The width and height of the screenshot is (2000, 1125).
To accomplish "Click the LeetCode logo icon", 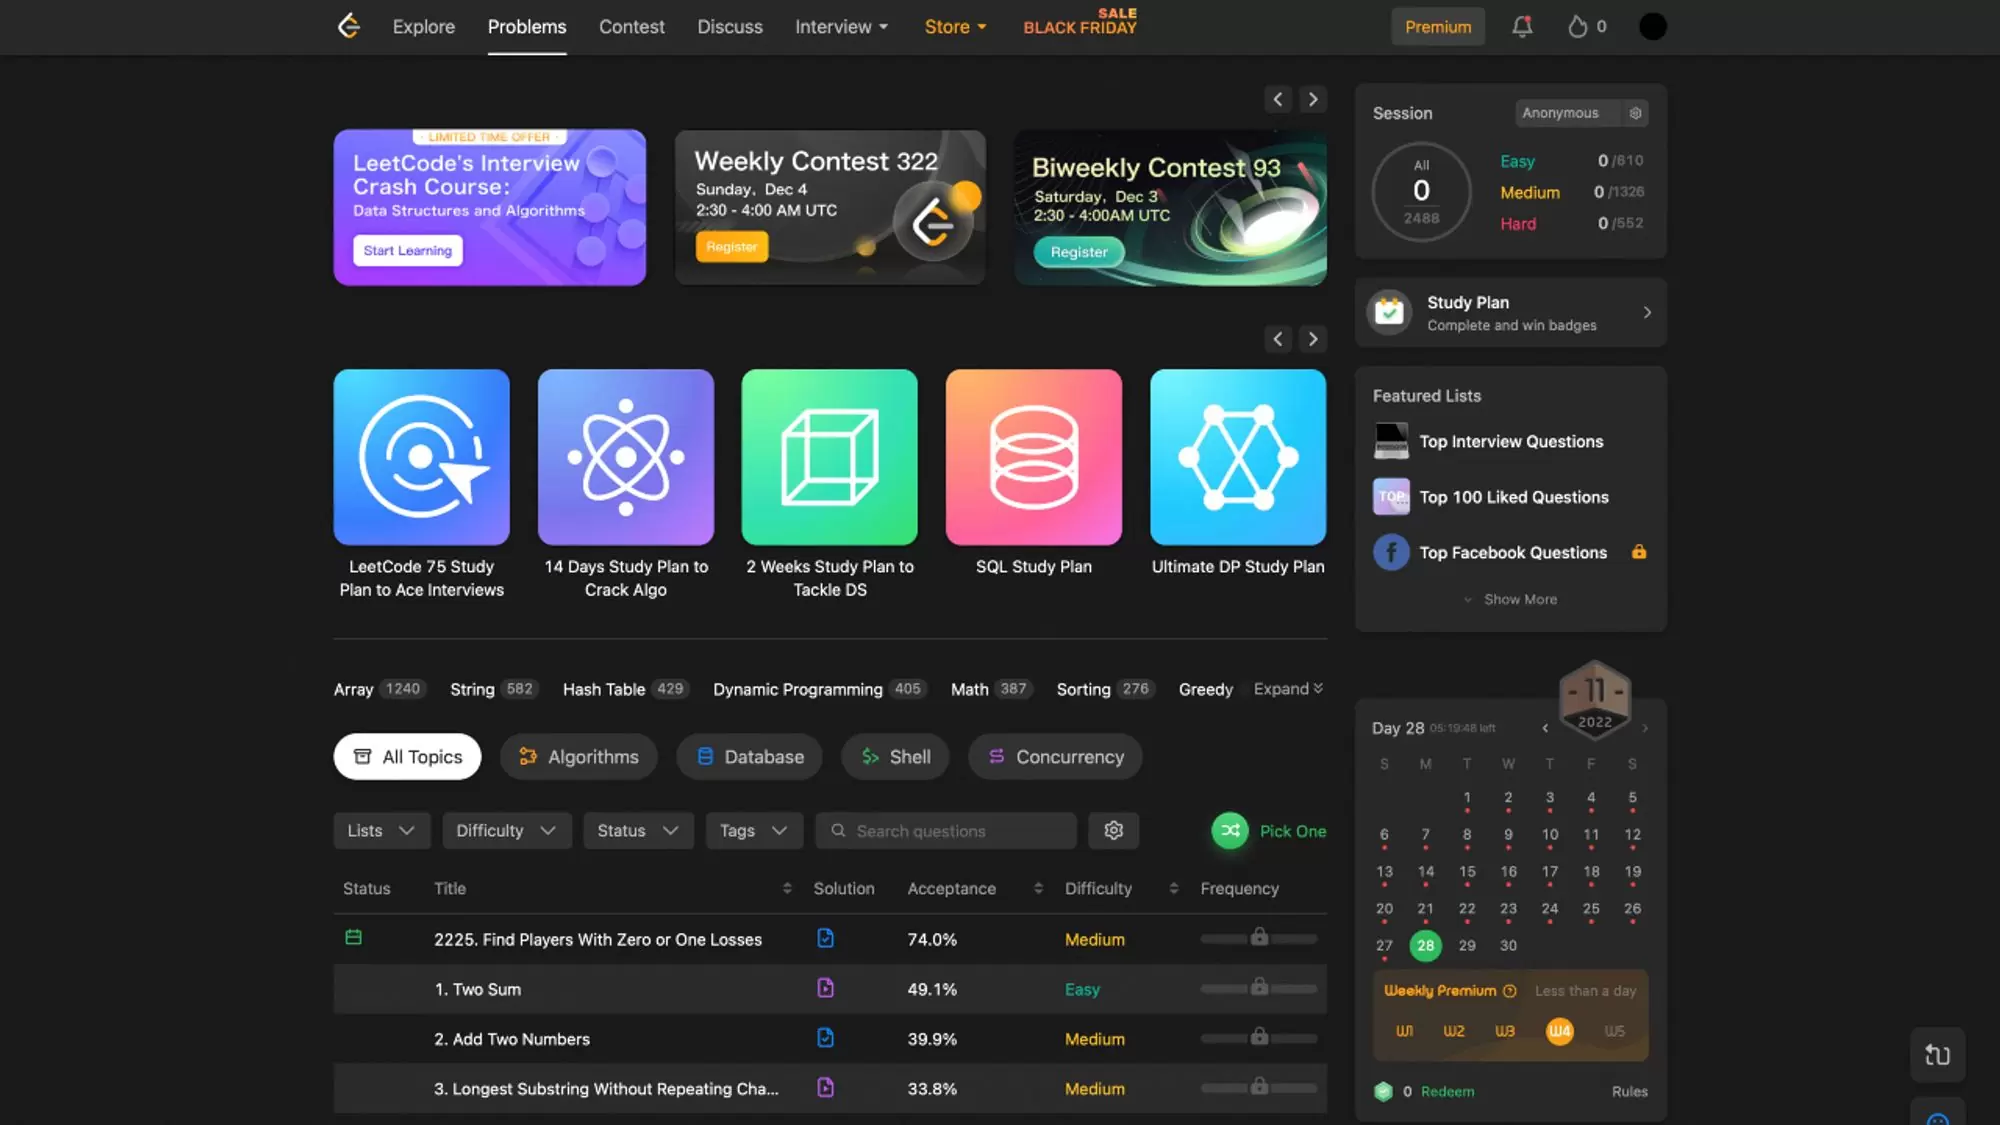I will [348, 26].
